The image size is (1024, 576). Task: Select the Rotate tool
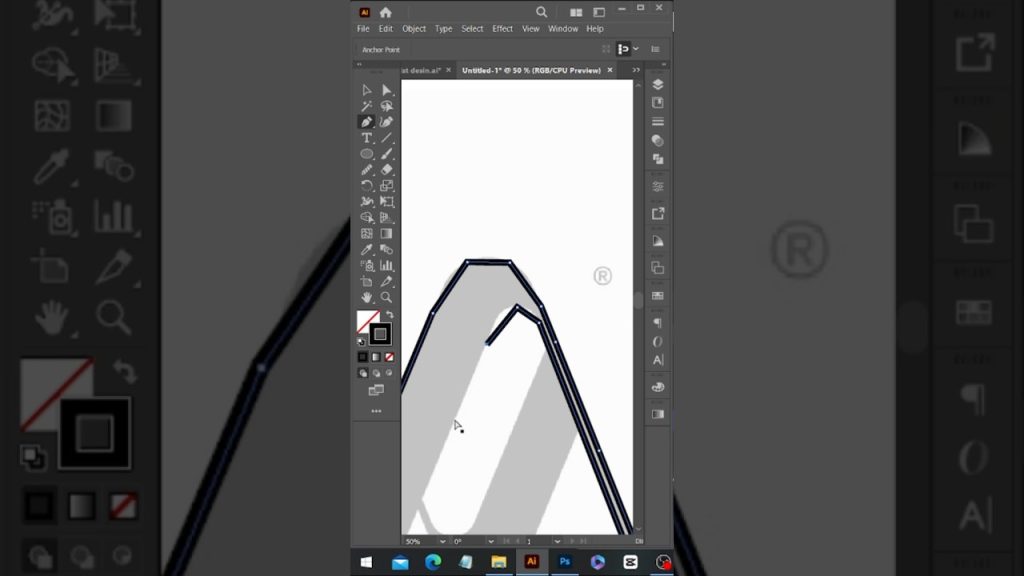tap(366, 185)
